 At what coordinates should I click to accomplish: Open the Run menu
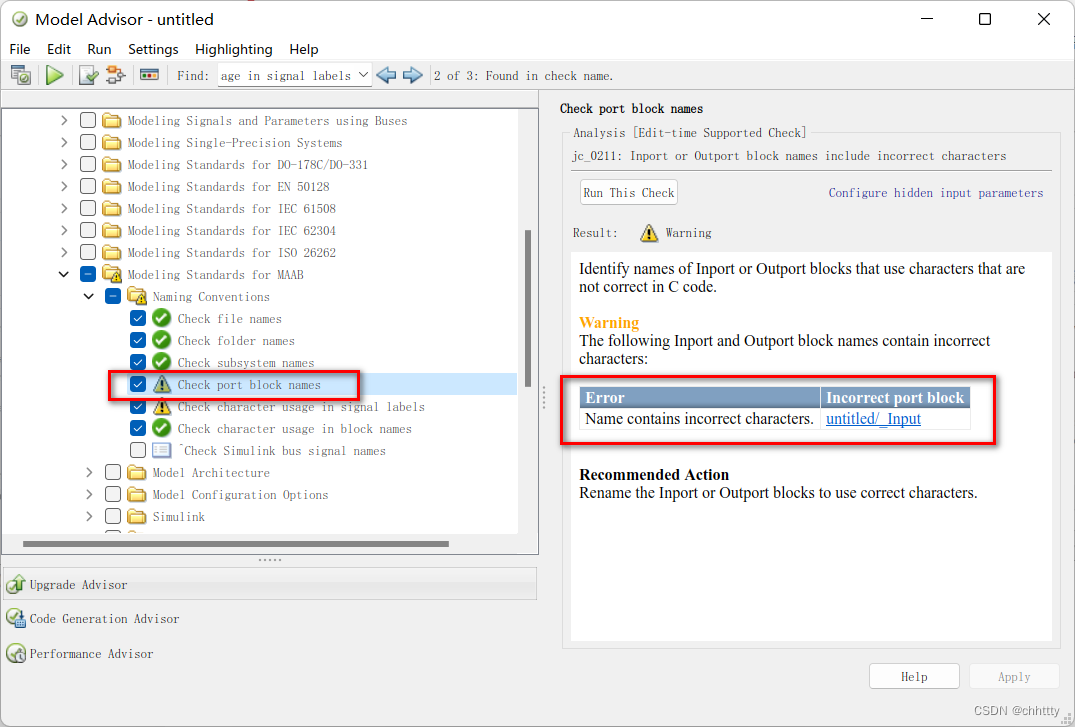click(99, 49)
